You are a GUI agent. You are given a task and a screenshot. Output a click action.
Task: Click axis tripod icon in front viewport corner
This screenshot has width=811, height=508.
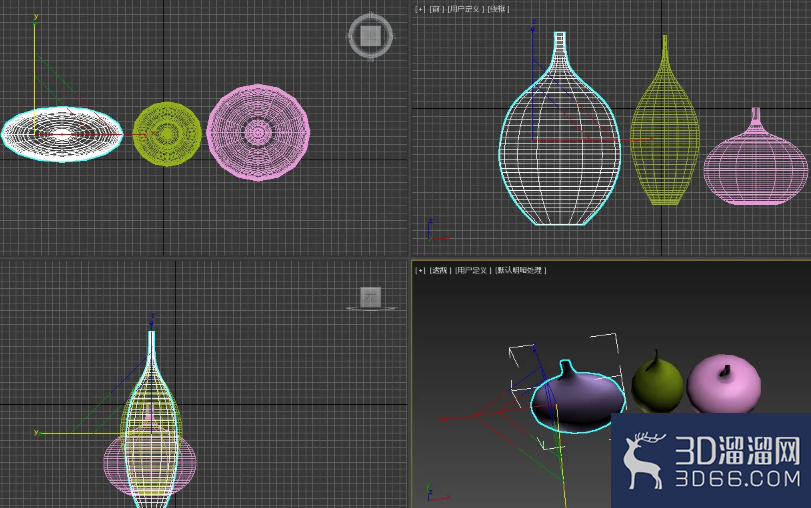pos(437,231)
